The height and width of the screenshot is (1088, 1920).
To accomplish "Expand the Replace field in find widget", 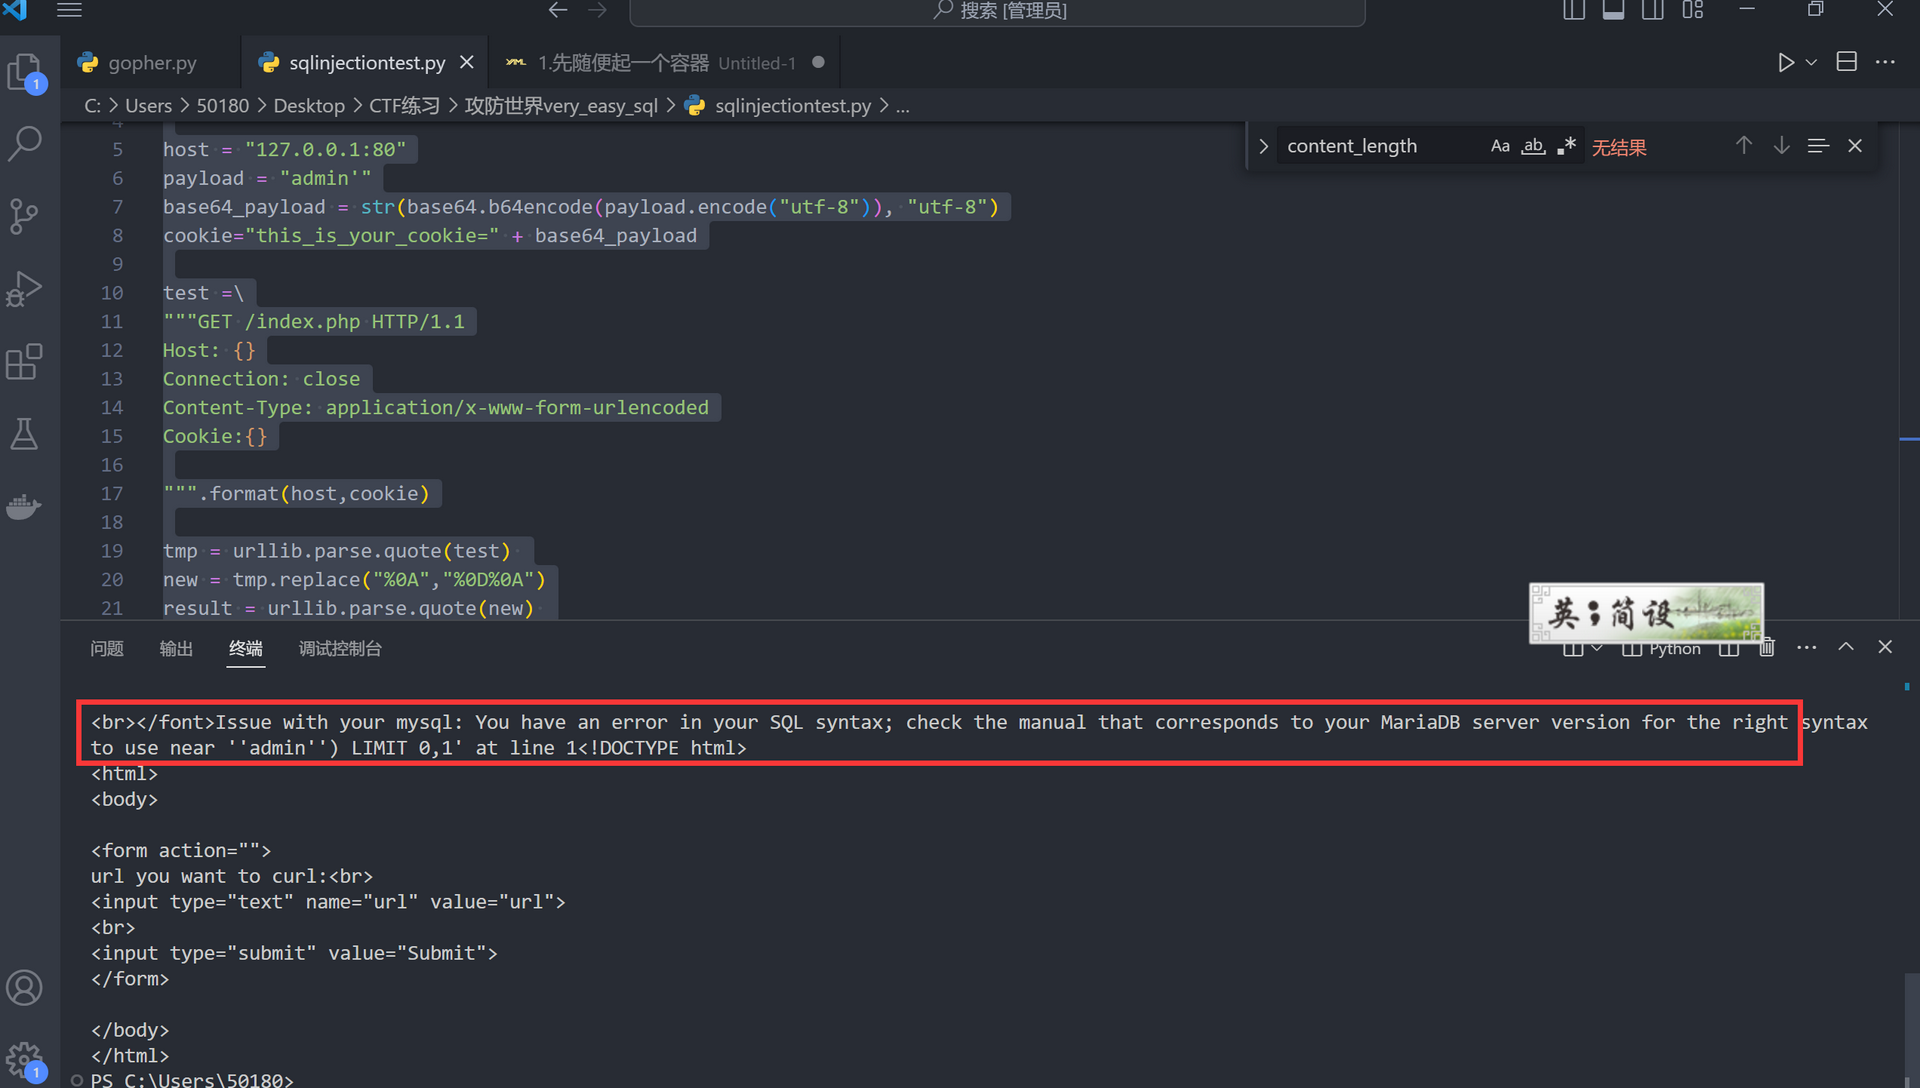I will click(1263, 146).
